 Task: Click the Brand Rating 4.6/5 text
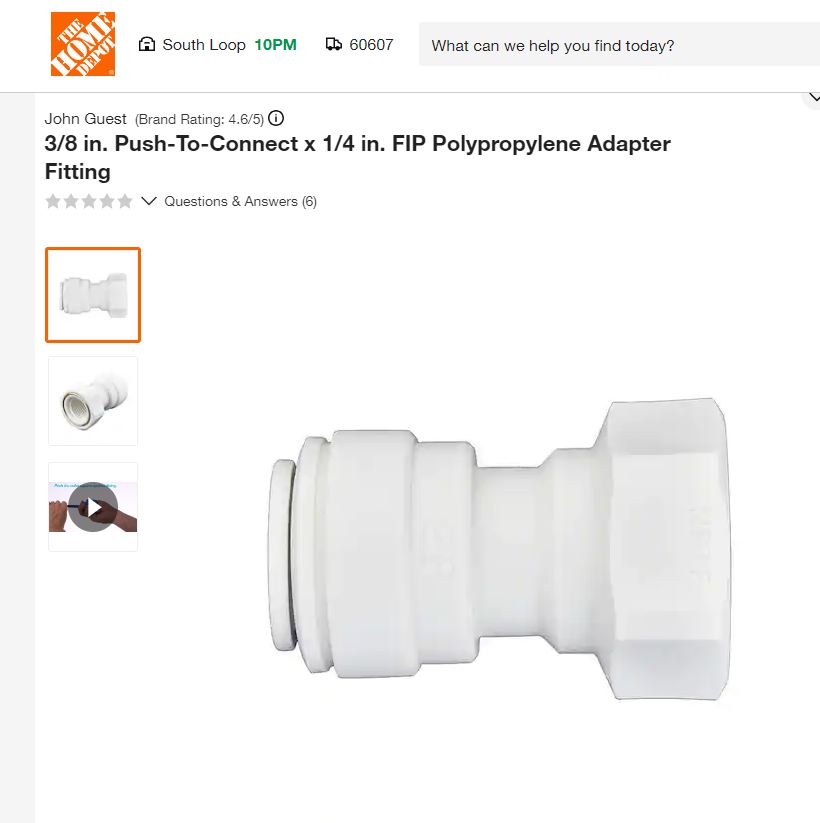click(199, 119)
